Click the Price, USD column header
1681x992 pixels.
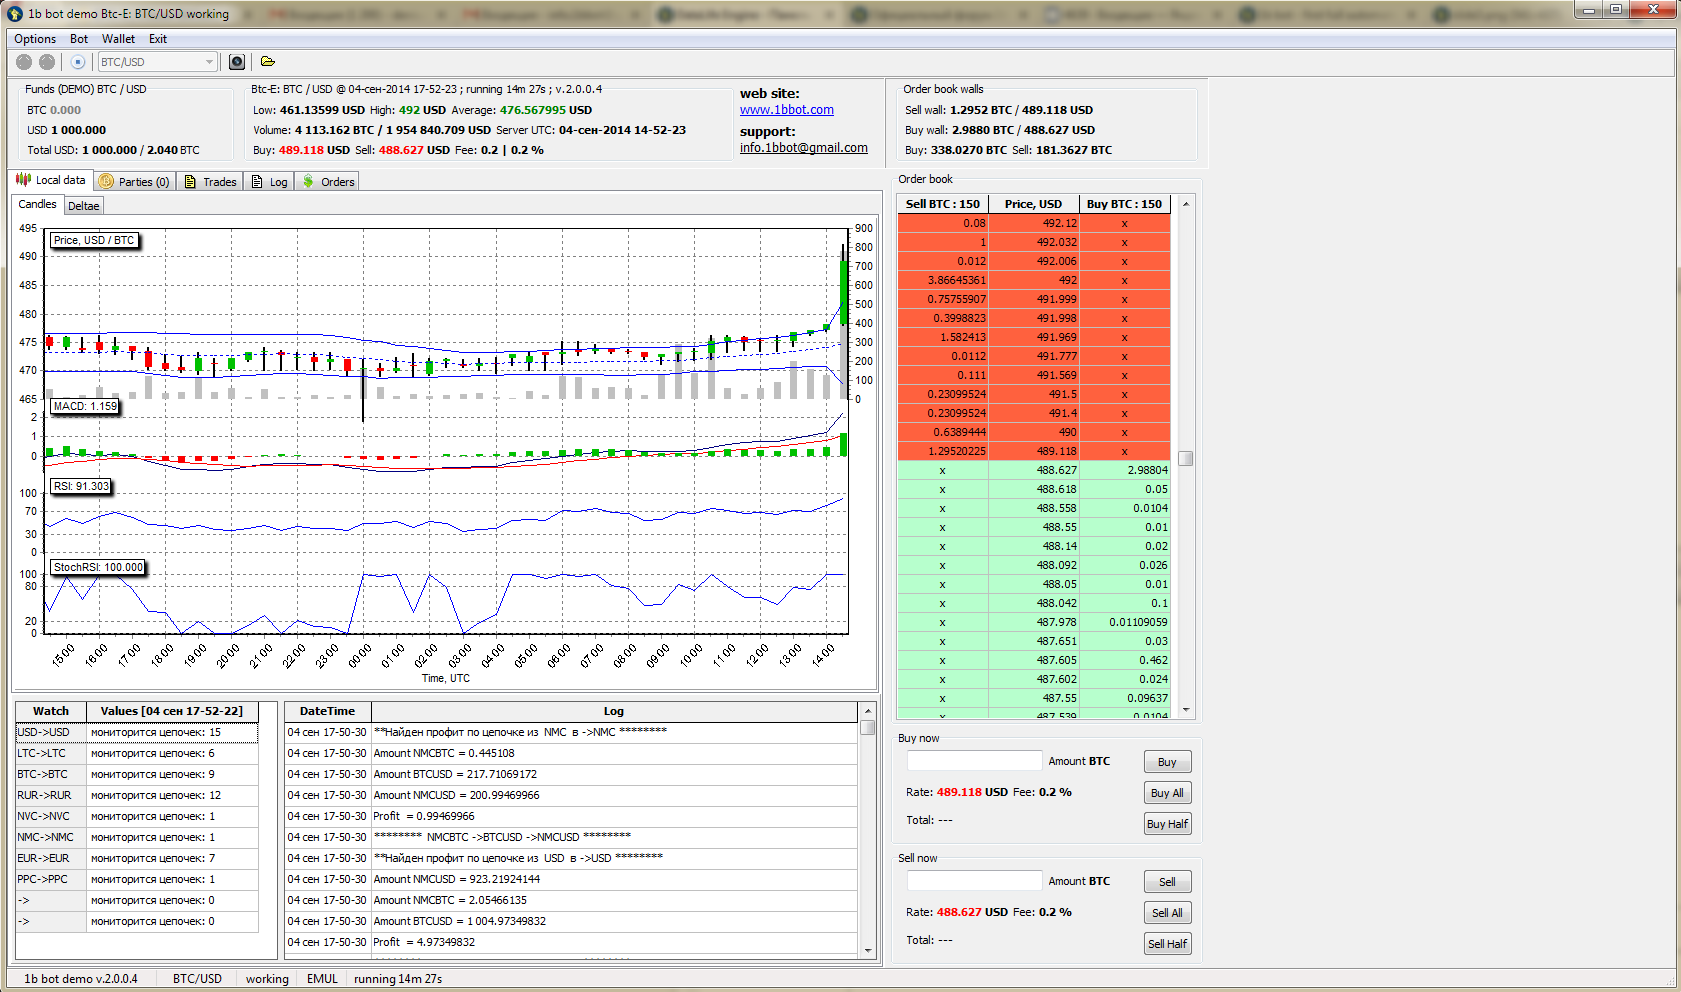[x=1034, y=204]
